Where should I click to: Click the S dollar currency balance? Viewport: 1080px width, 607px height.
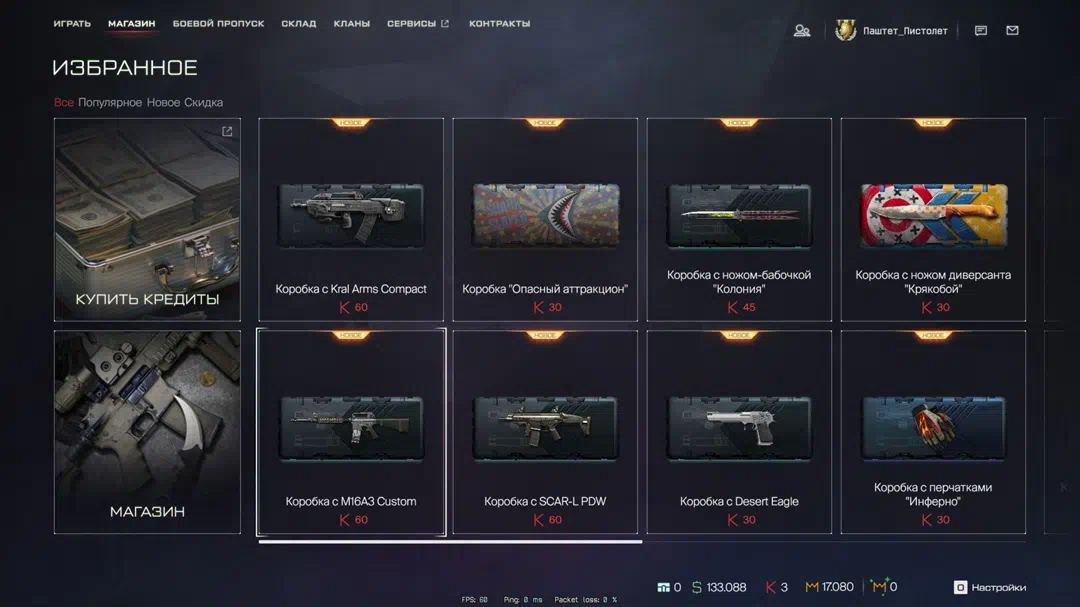coord(719,587)
